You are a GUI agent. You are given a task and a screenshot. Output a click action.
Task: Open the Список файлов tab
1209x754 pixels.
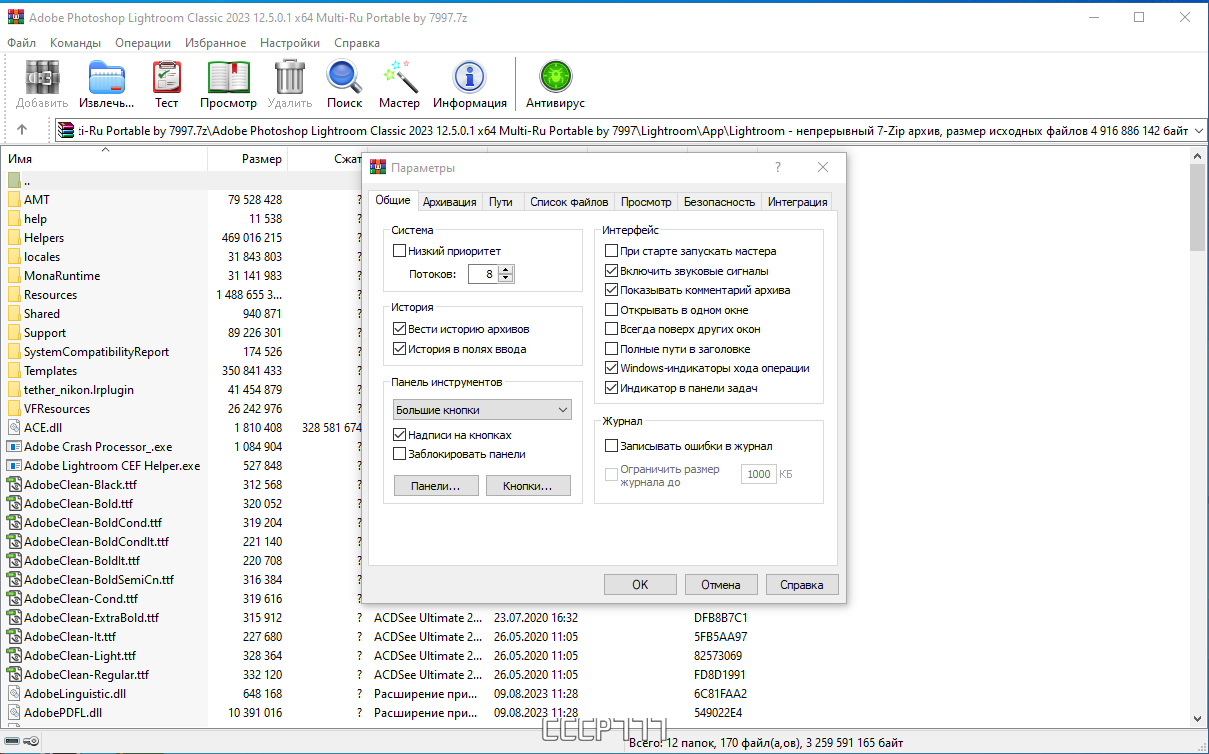(569, 202)
